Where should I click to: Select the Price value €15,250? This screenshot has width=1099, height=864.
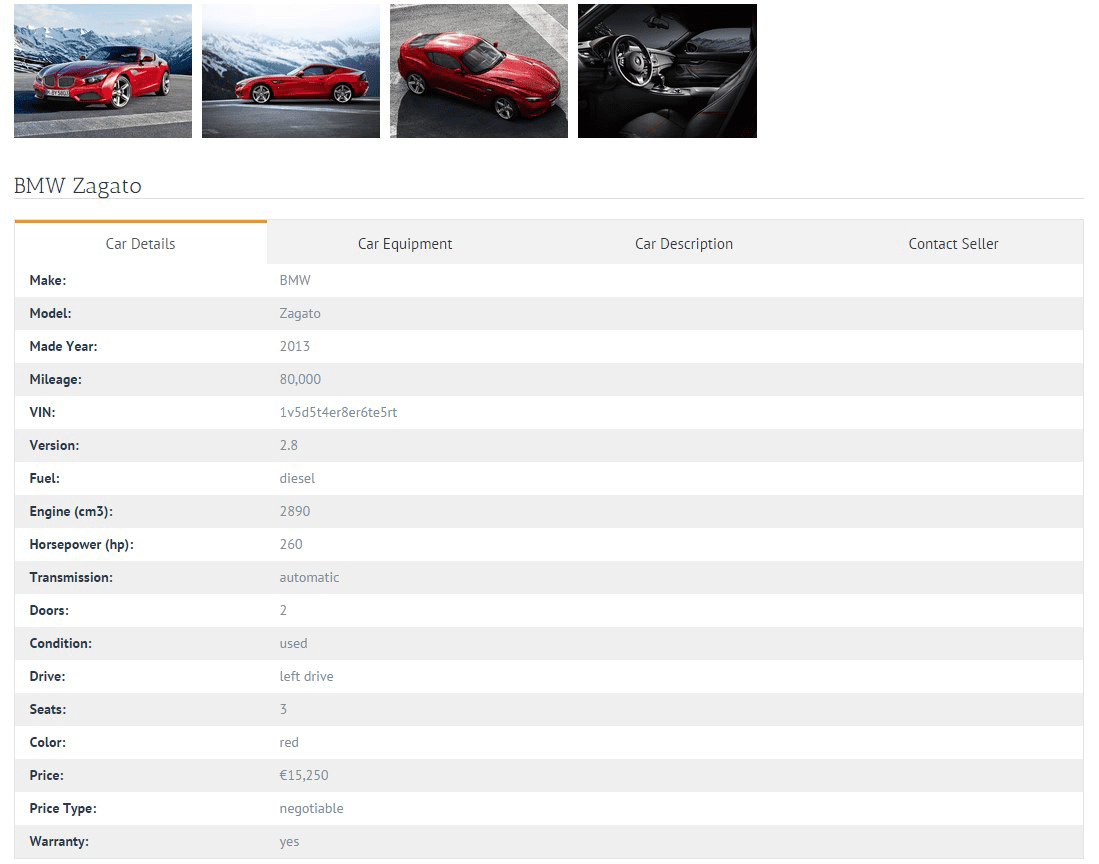(x=303, y=775)
